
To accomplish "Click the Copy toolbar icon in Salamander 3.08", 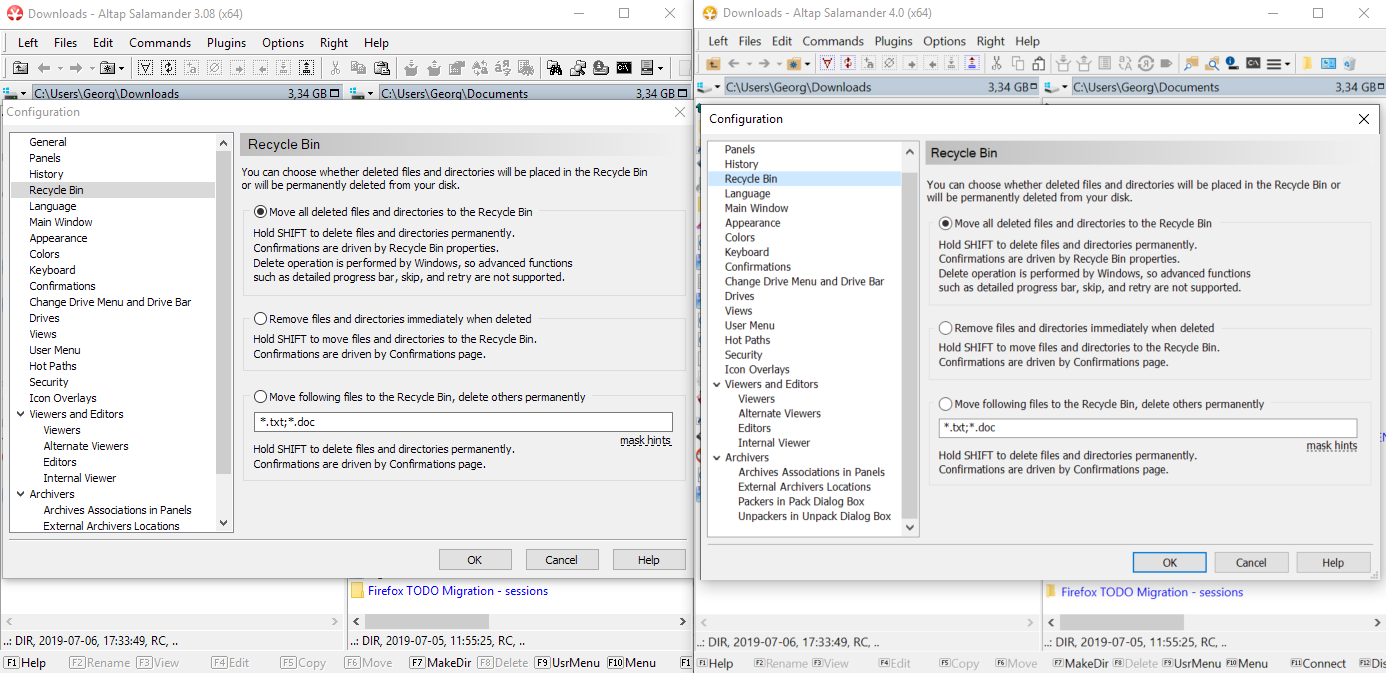I will click(x=359, y=67).
